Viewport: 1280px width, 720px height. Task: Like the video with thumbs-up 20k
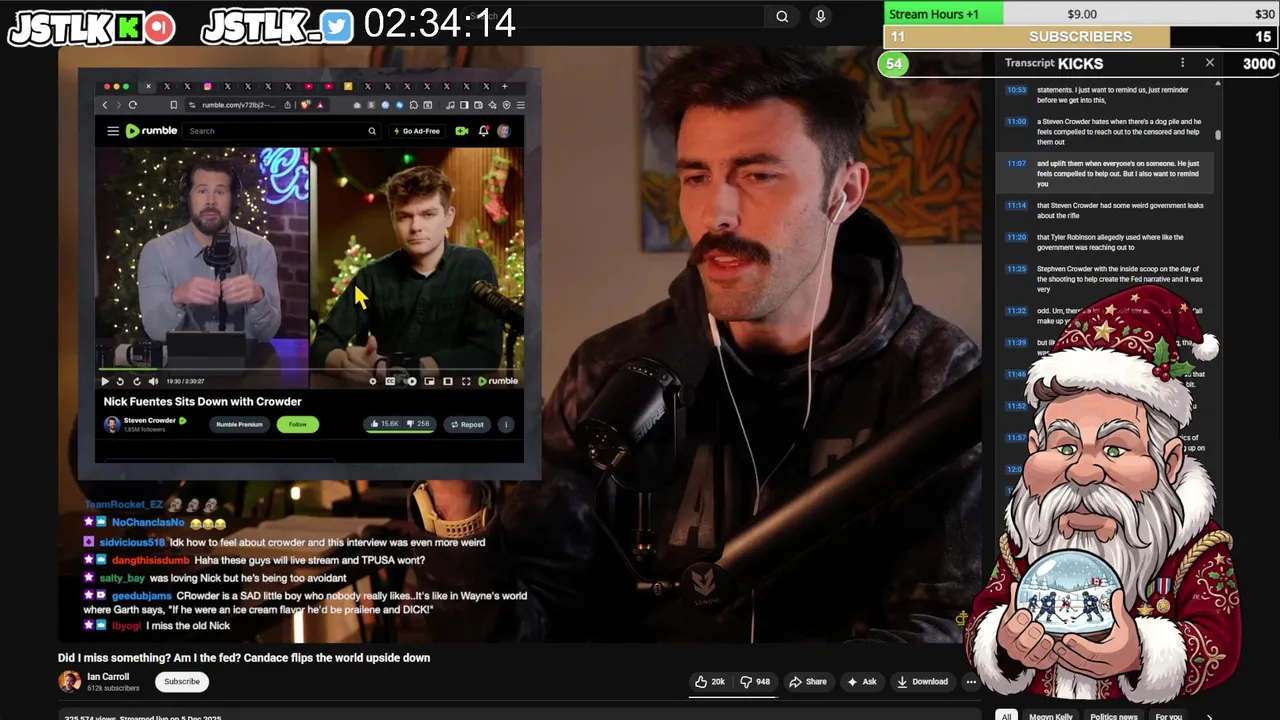710,682
